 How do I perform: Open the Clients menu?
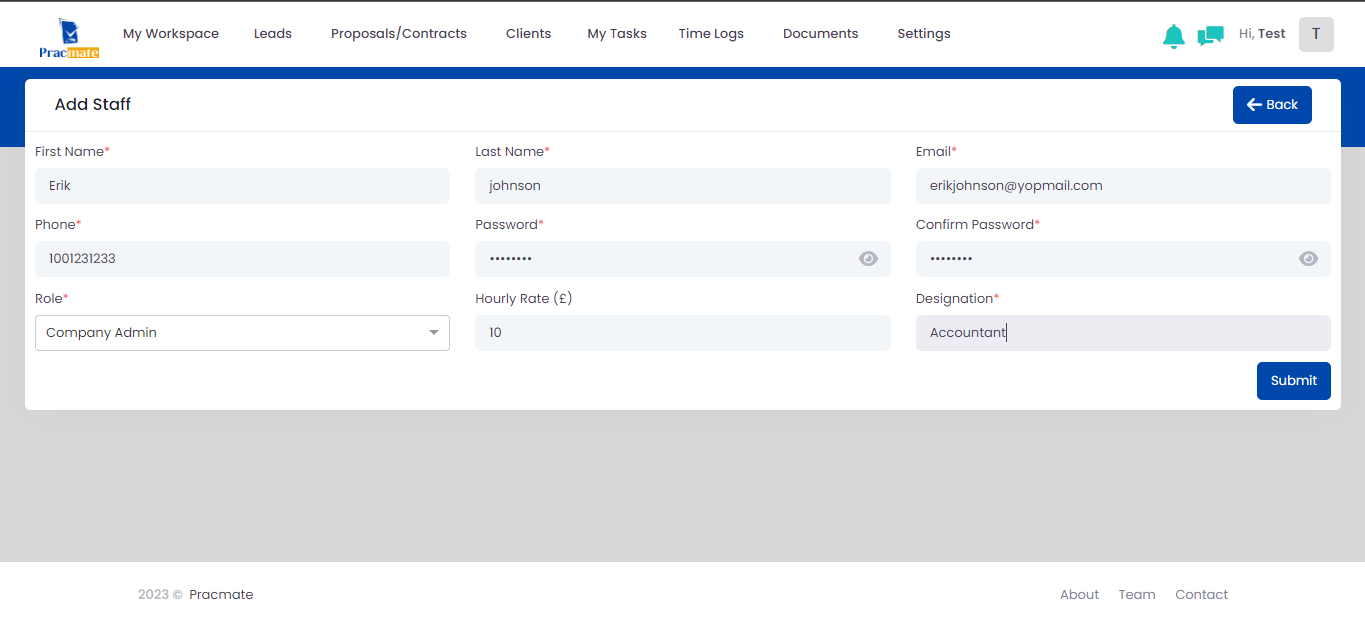(x=528, y=34)
